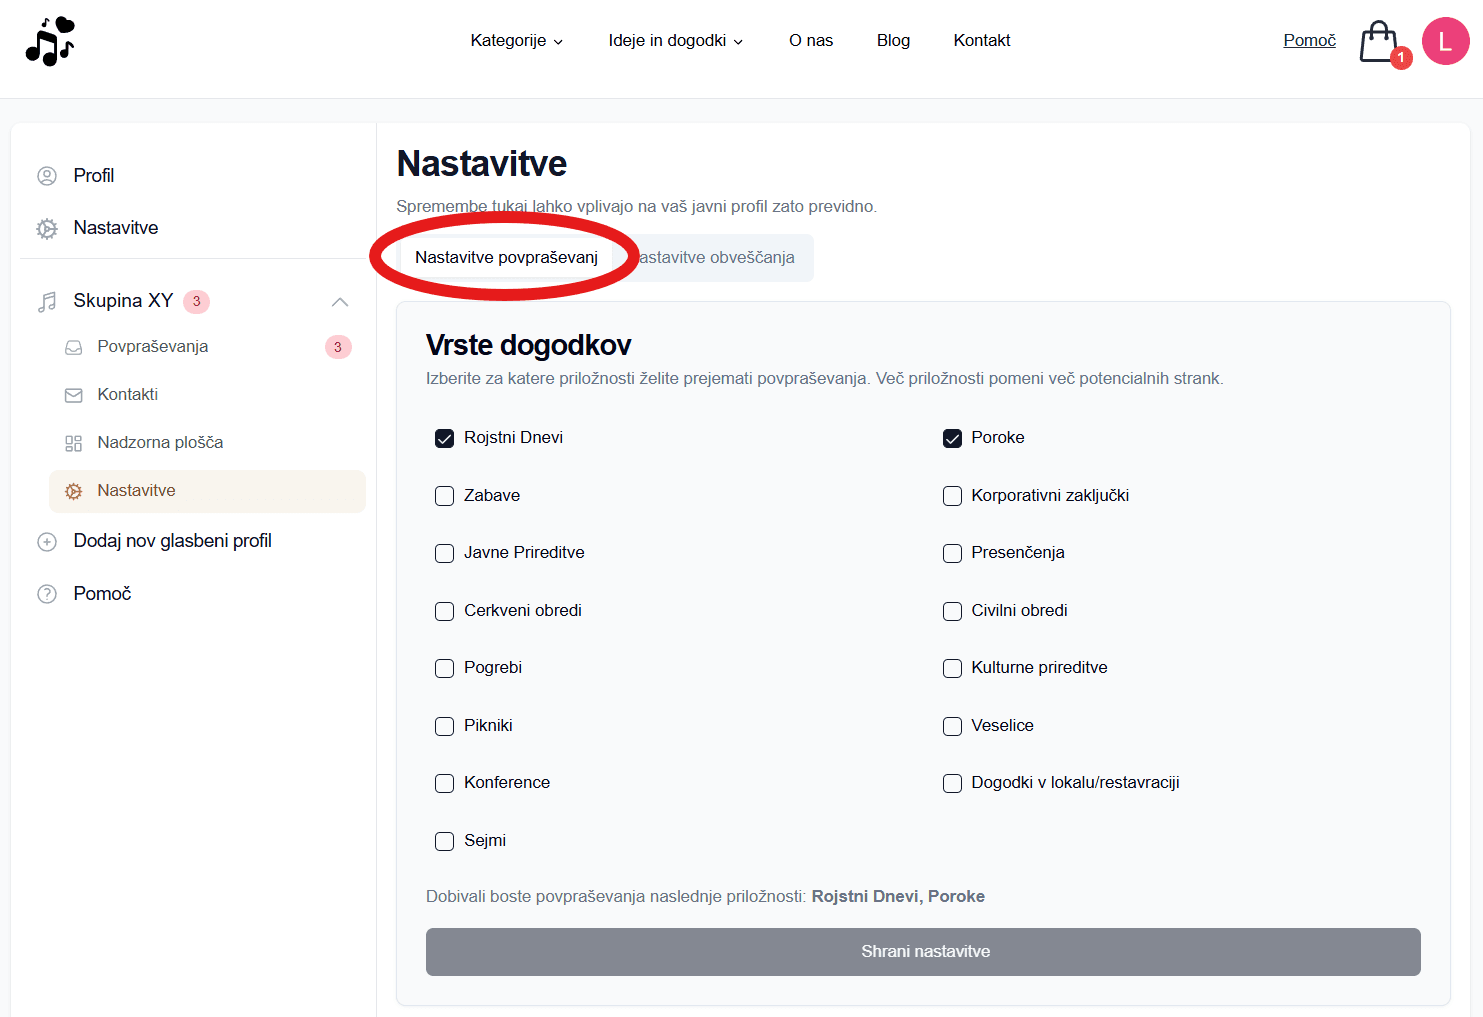This screenshot has width=1483, height=1017.
Task: Click the Nadzorna plošča grid icon
Action: point(74,443)
